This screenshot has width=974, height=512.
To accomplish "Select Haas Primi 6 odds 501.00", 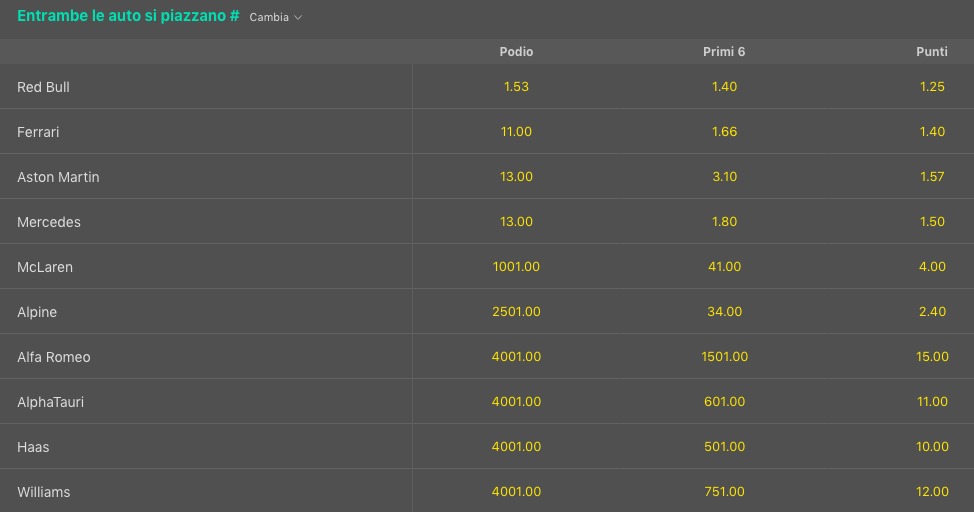I will click(x=724, y=447).
